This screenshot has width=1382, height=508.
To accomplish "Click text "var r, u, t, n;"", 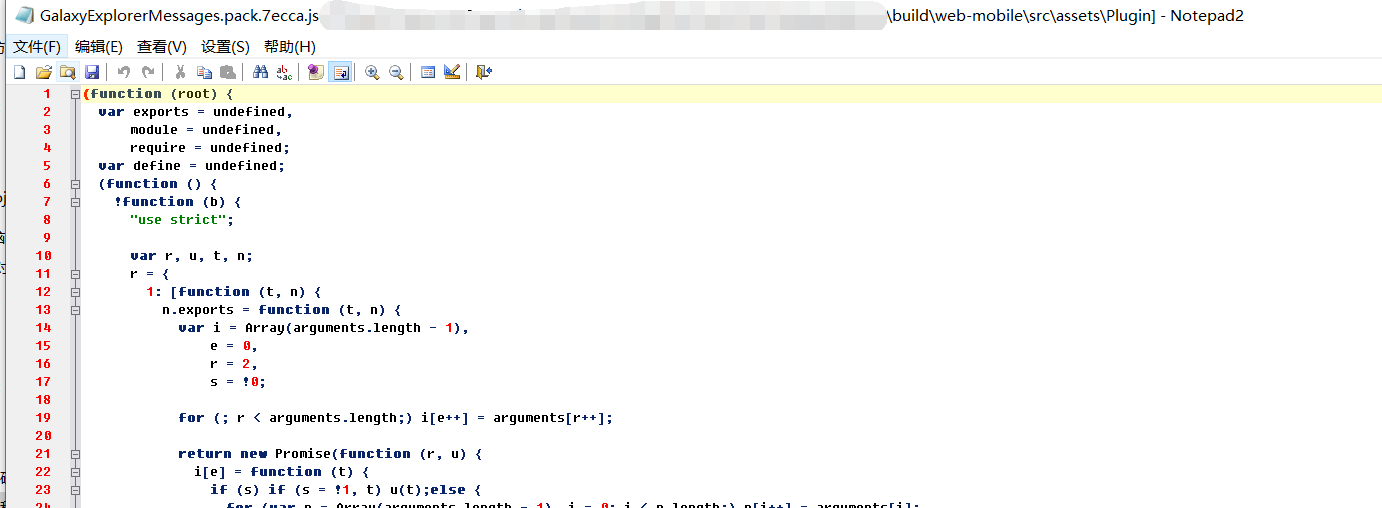I will pos(191,256).
